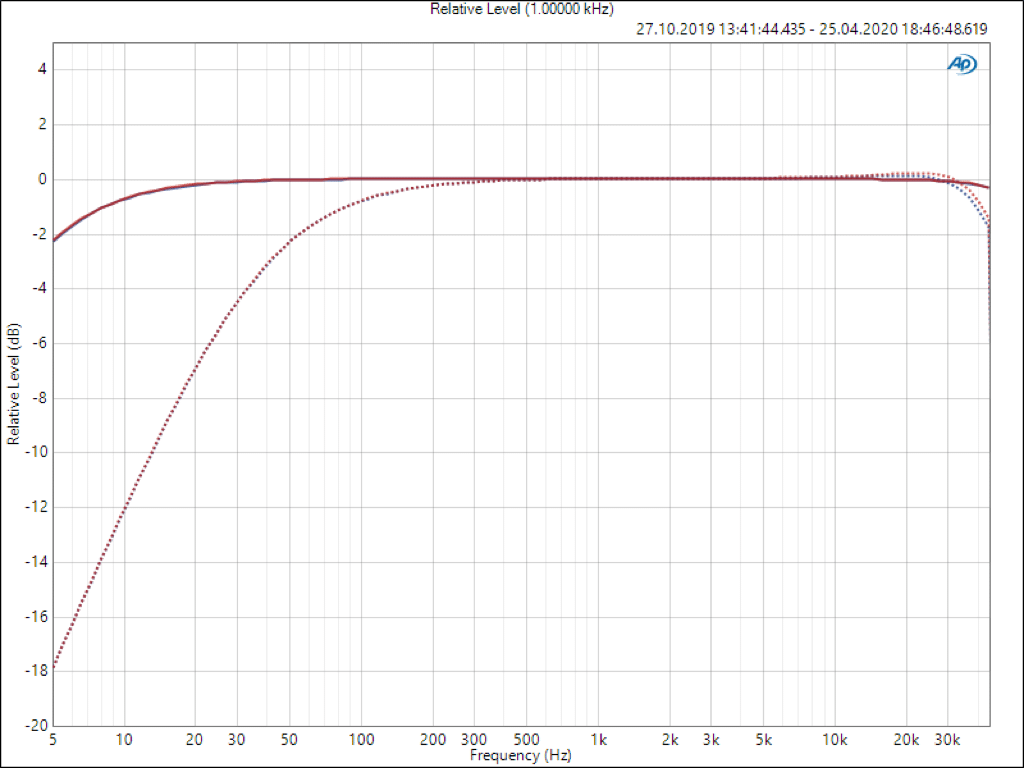Viewport: 1024px width, 768px height.
Task: Click the 100 Hz tick label
Action: coord(361,740)
